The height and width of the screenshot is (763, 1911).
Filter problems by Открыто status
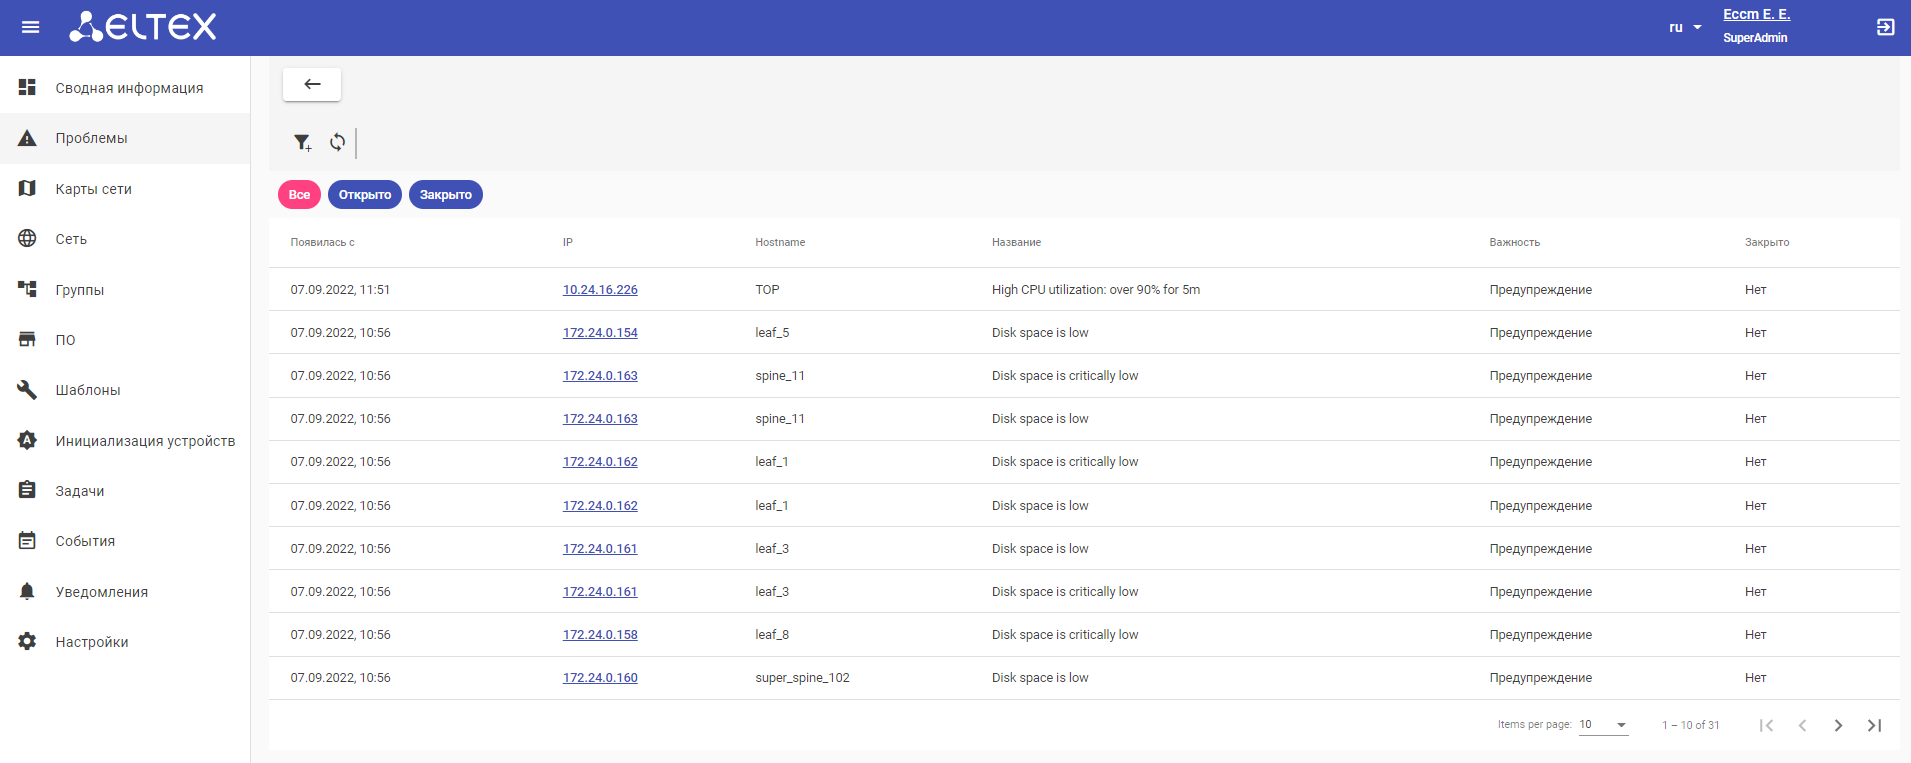coord(365,195)
